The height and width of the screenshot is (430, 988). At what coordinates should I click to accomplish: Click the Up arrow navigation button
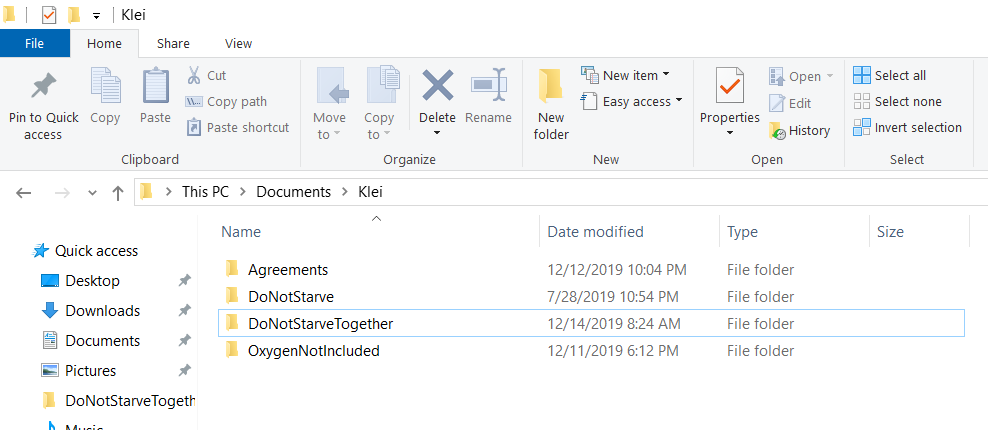click(118, 192)
